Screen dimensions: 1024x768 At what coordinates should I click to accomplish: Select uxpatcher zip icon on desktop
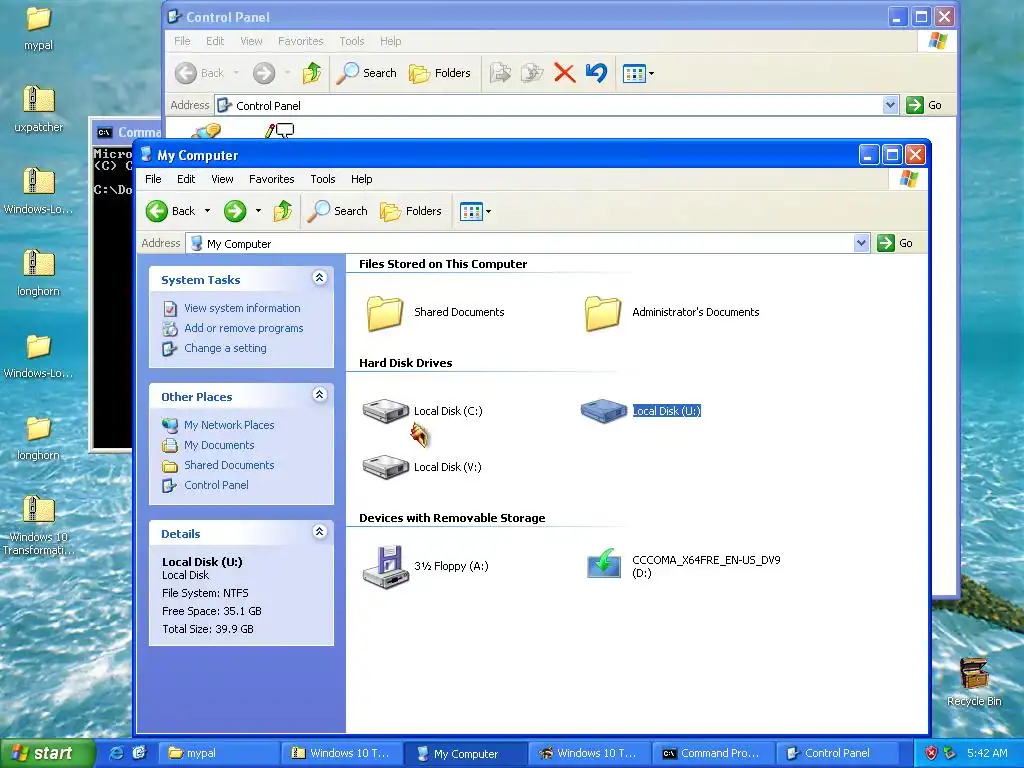point(39,109)
